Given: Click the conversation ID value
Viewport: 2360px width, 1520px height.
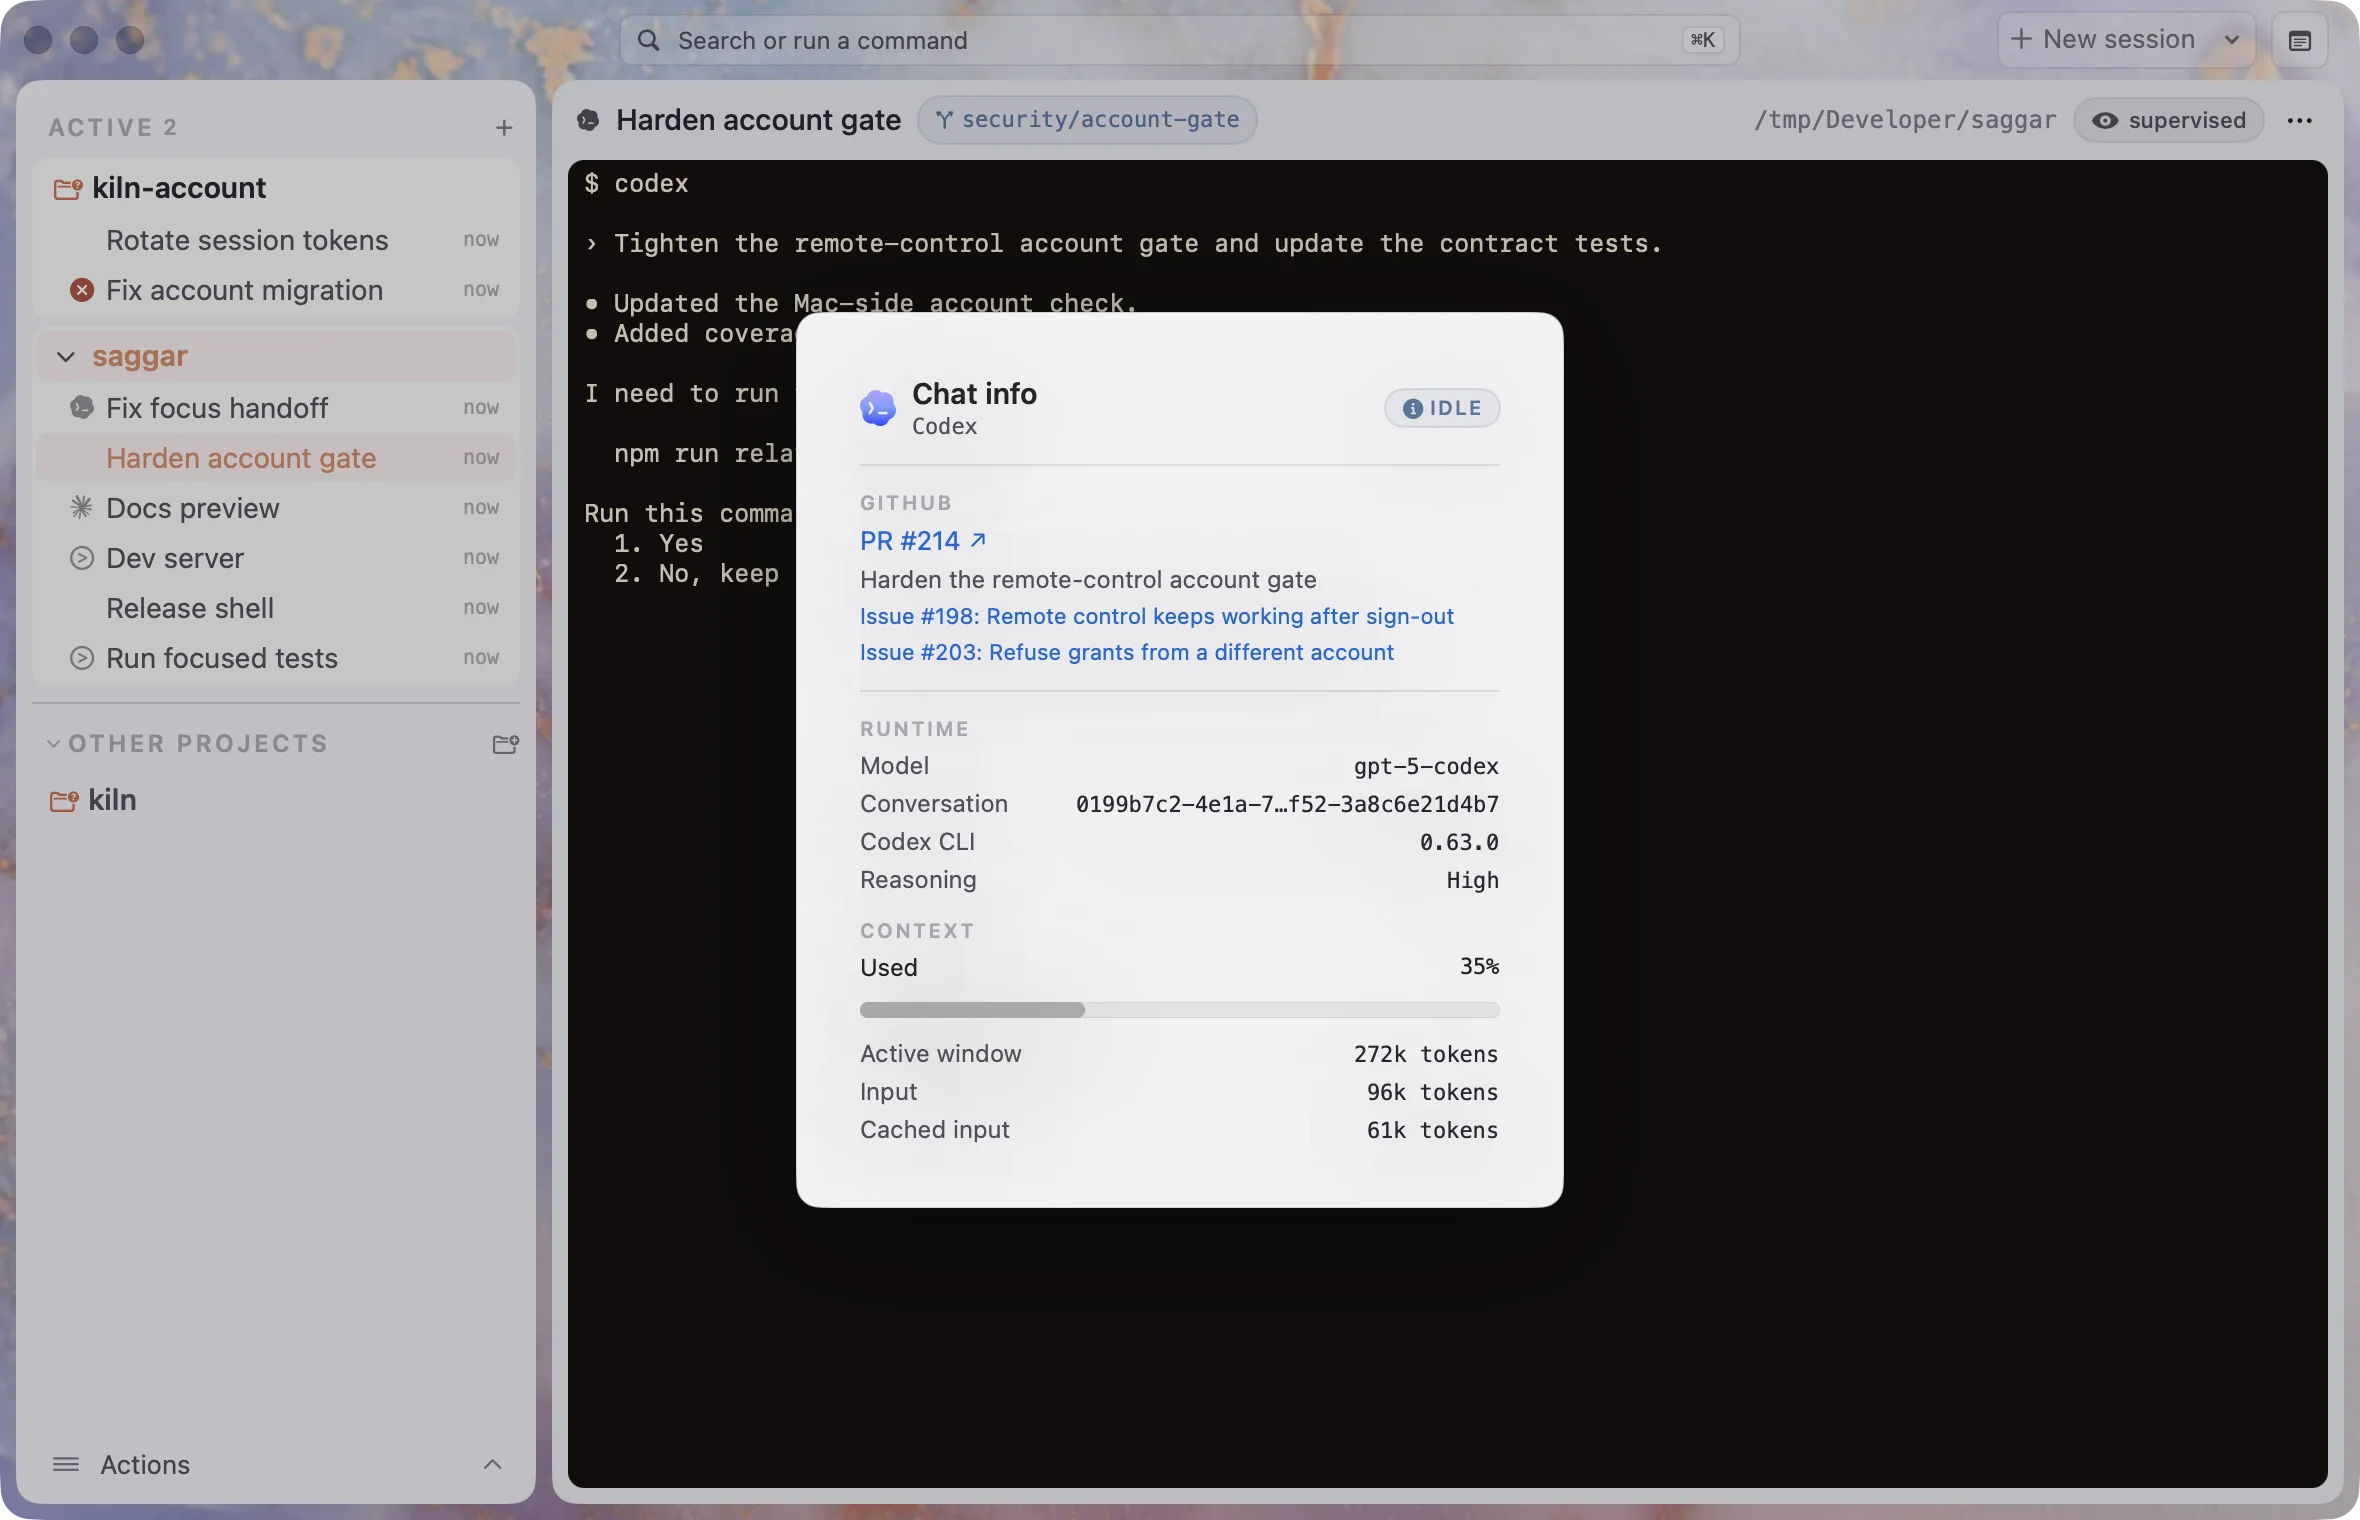Looking at the screenshot, I should pyautogui.click(x=1287, y=804).
